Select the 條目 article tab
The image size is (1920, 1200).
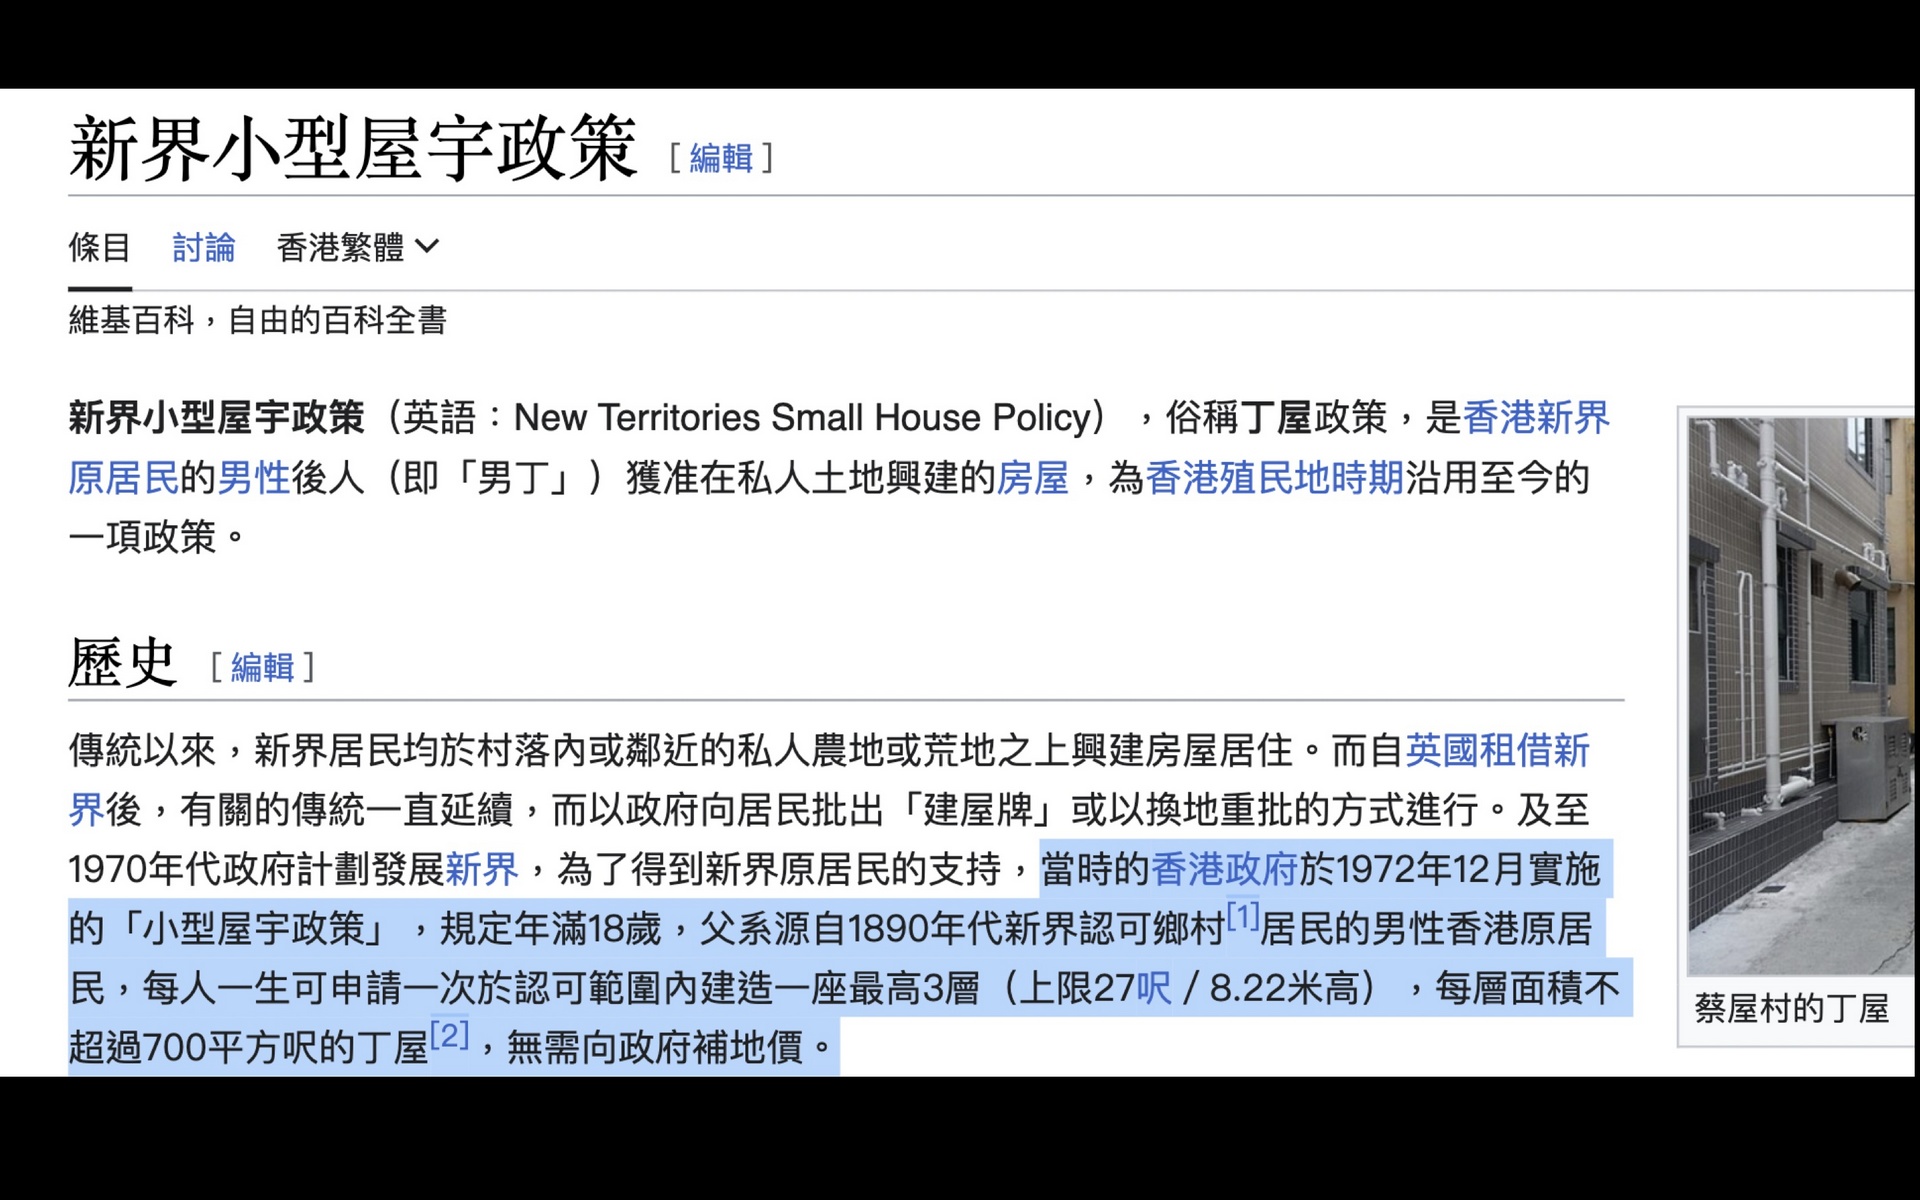tap(99, 247)
